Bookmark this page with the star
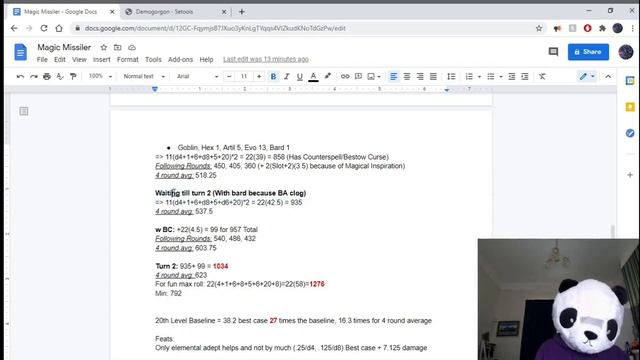This screenshot has height=360, width=640. click(539, 28)
